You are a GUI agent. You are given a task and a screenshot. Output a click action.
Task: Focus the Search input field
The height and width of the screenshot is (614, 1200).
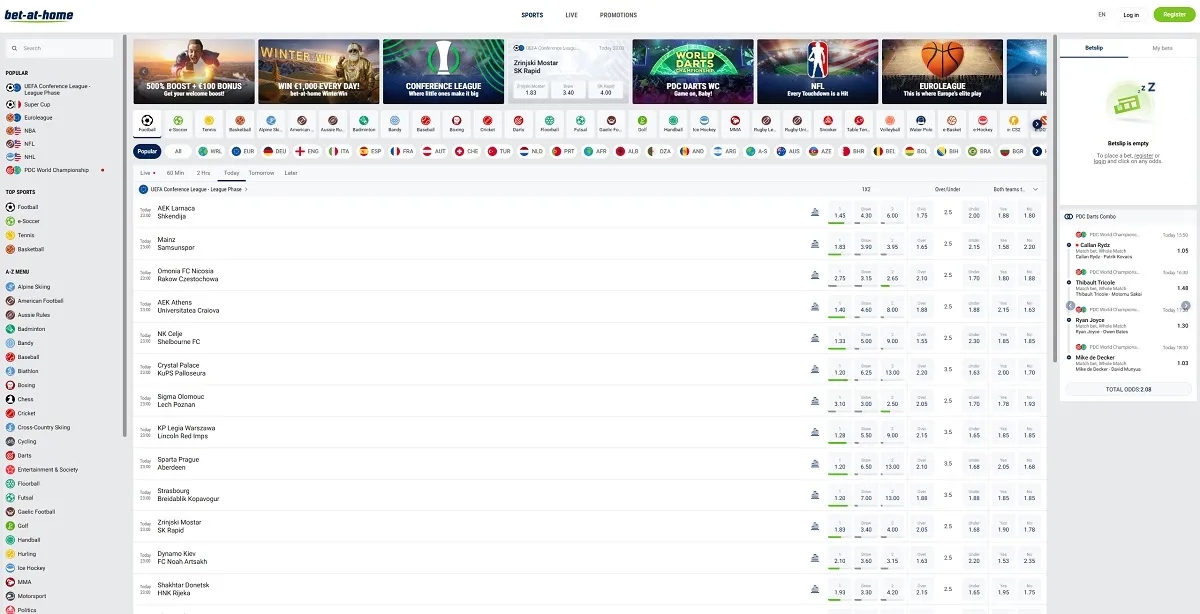(60, 48)
